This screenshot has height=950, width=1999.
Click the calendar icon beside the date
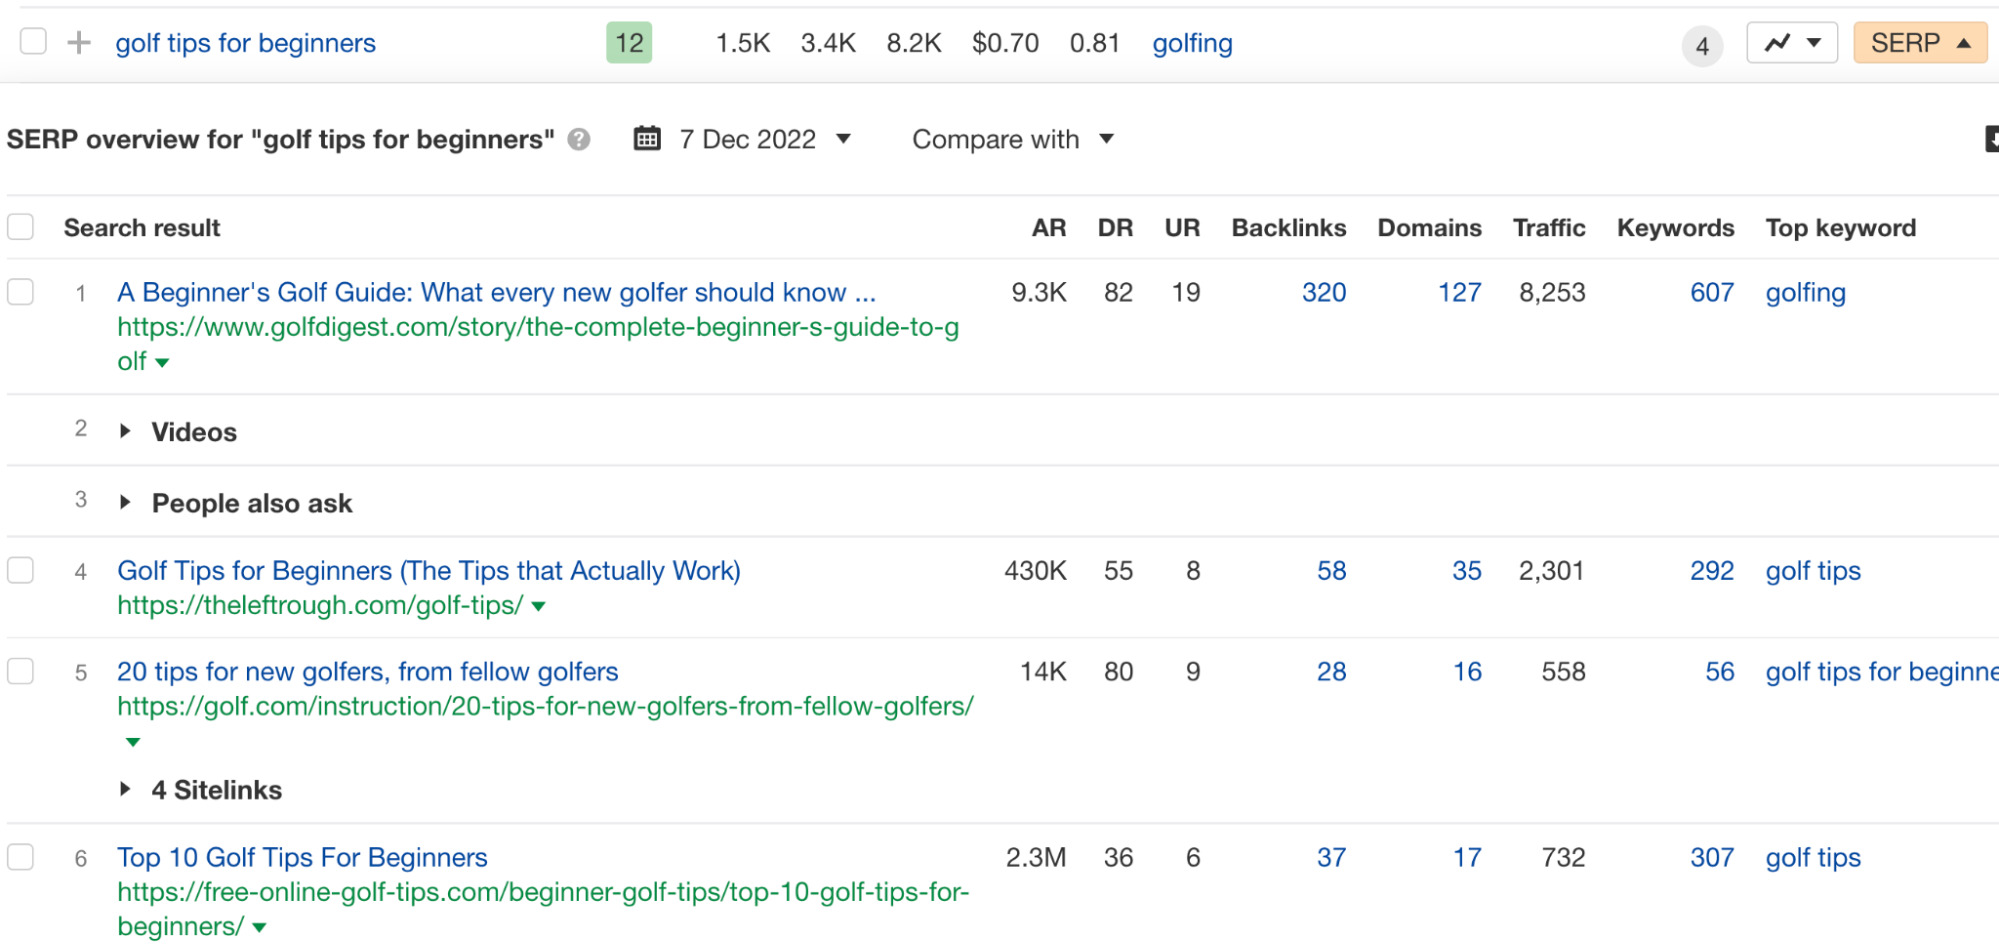point(648,138)
